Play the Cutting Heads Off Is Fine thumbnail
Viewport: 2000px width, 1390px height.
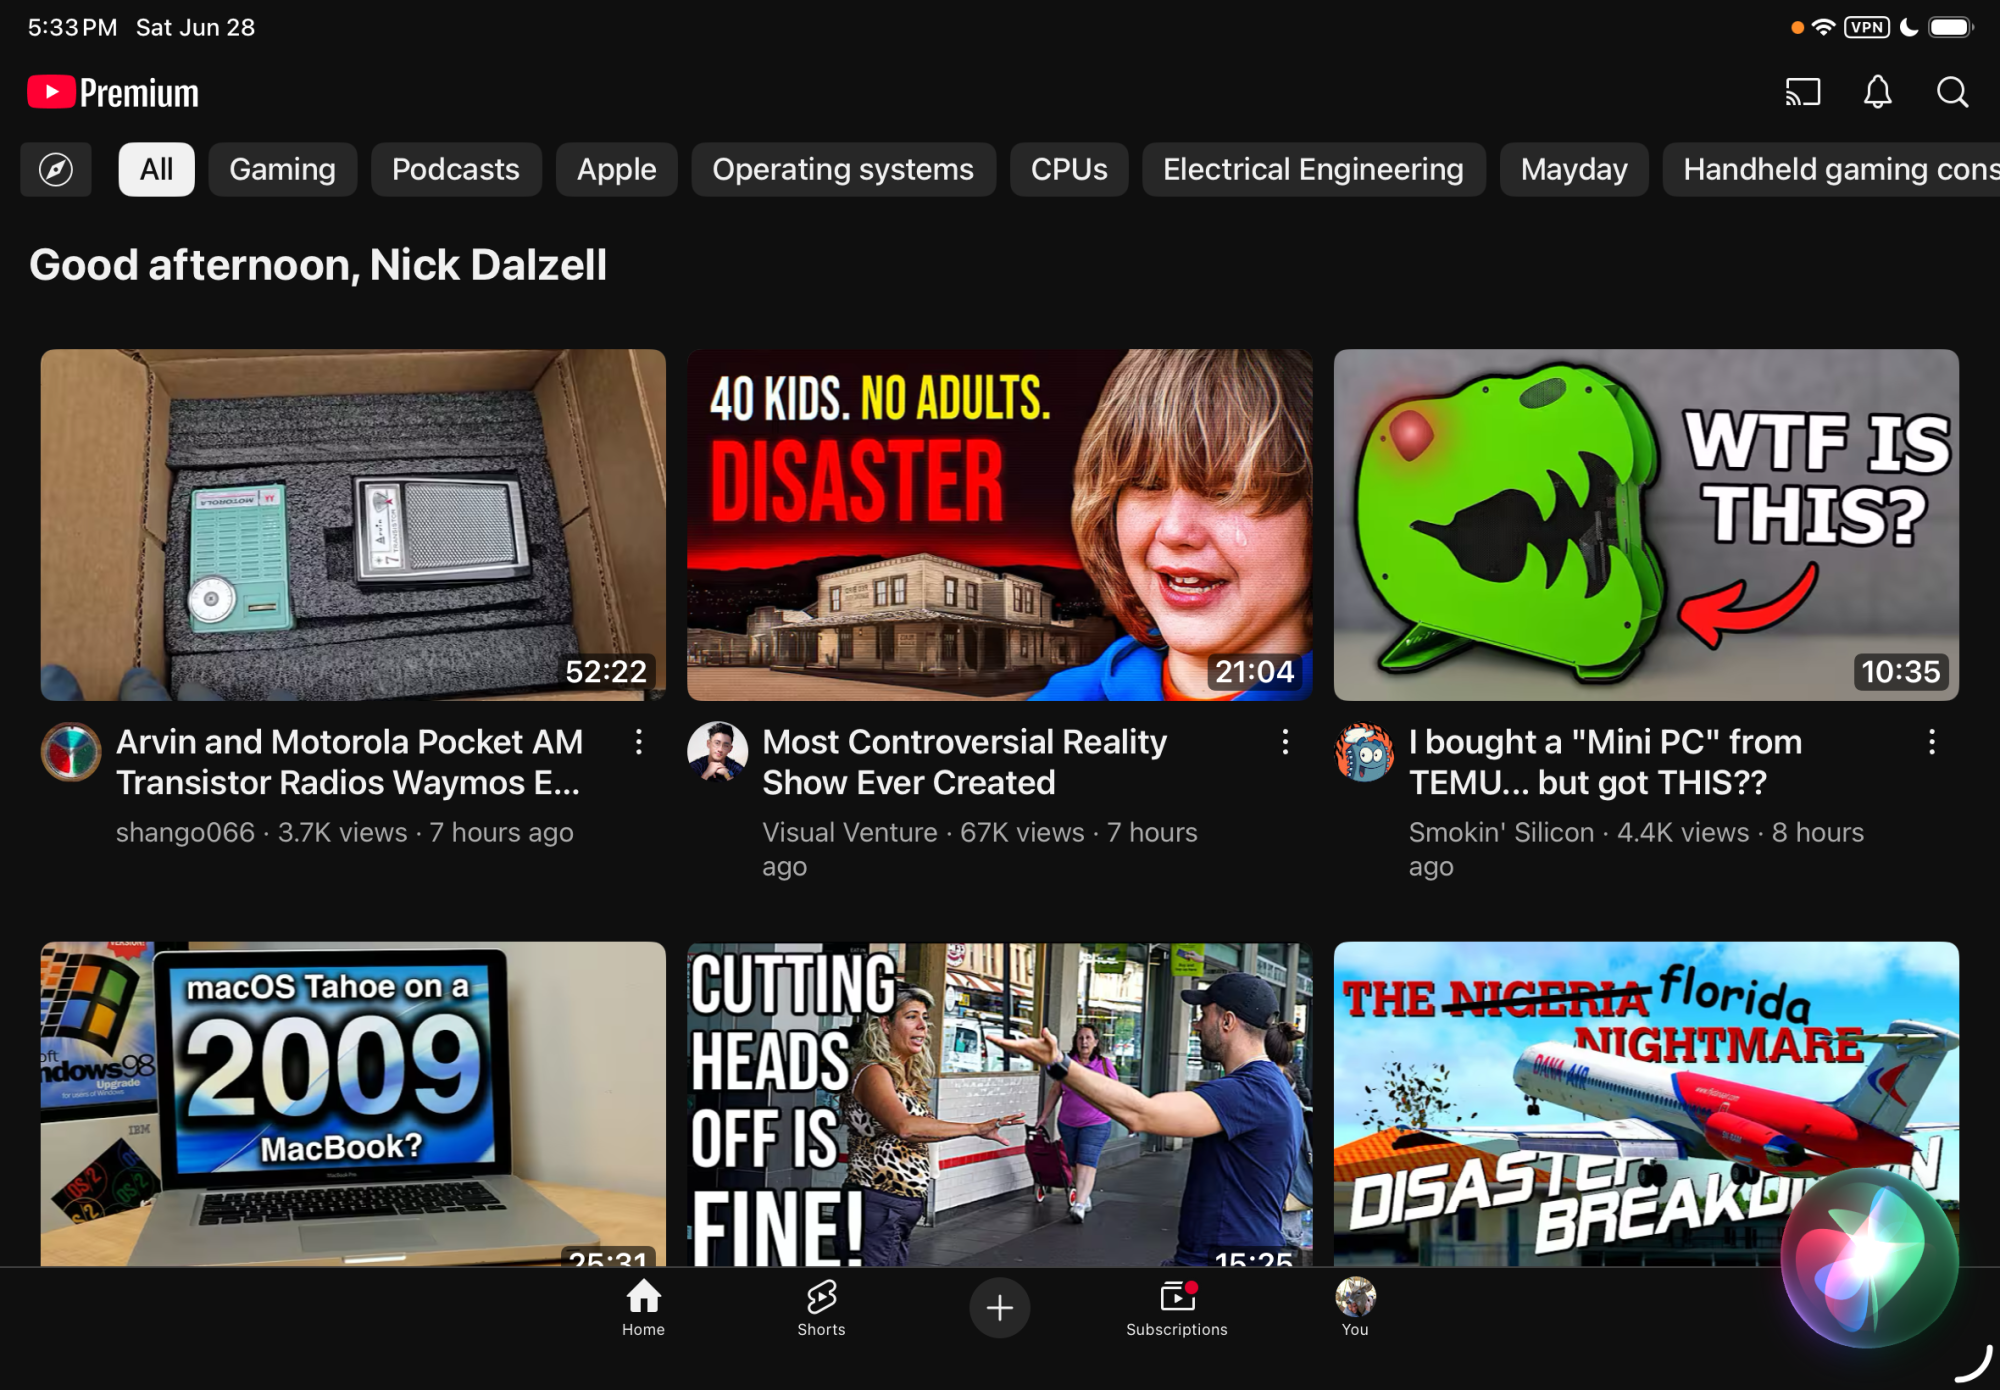pos(1000,1104)
